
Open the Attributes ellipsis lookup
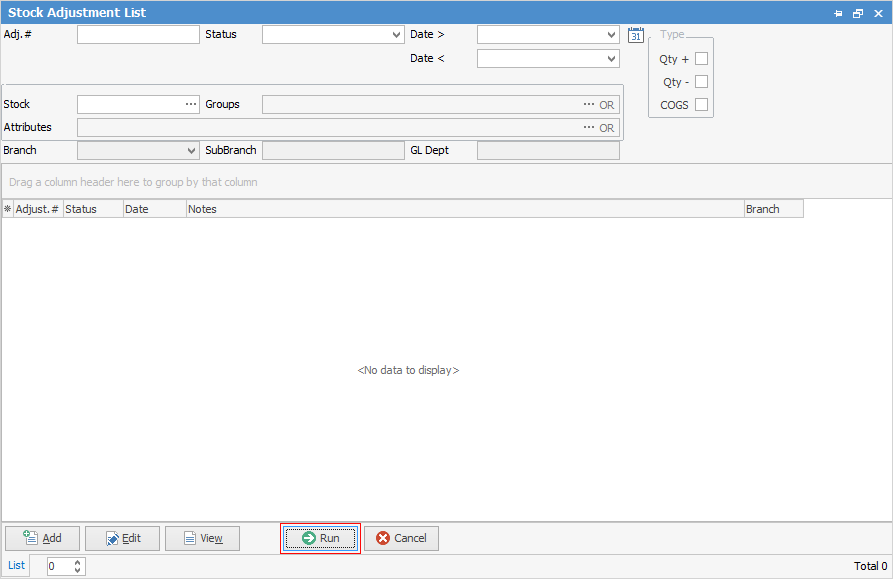point(589,127)
